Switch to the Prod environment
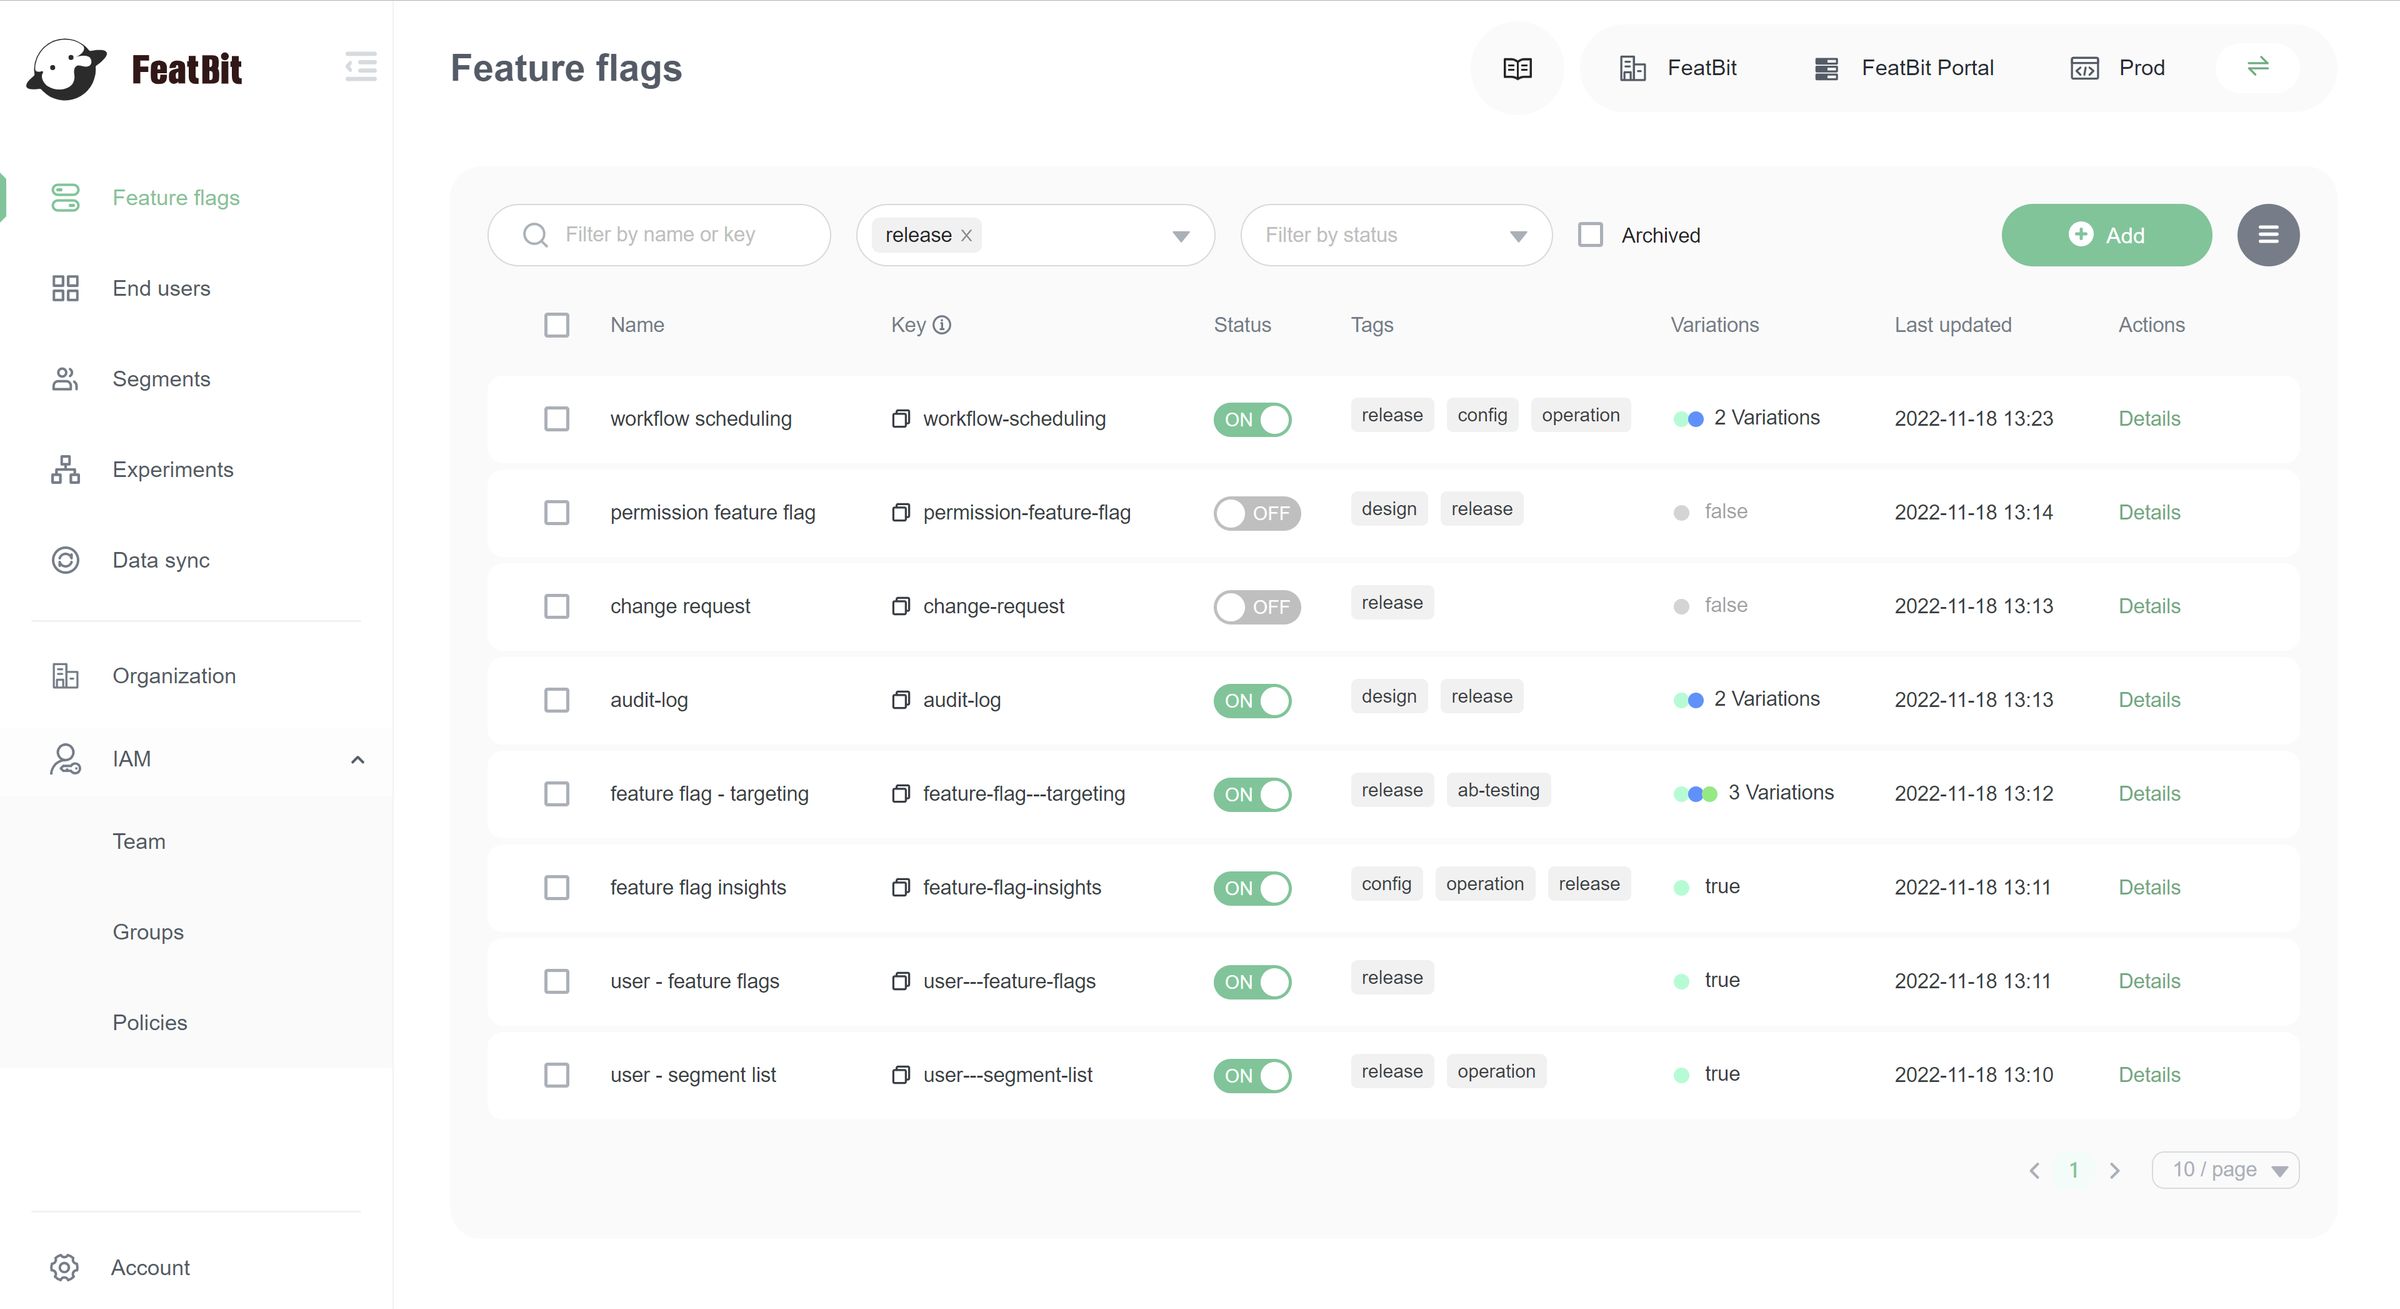The height and width of the screenshot is (1309, 2400). click(2139, 67)
